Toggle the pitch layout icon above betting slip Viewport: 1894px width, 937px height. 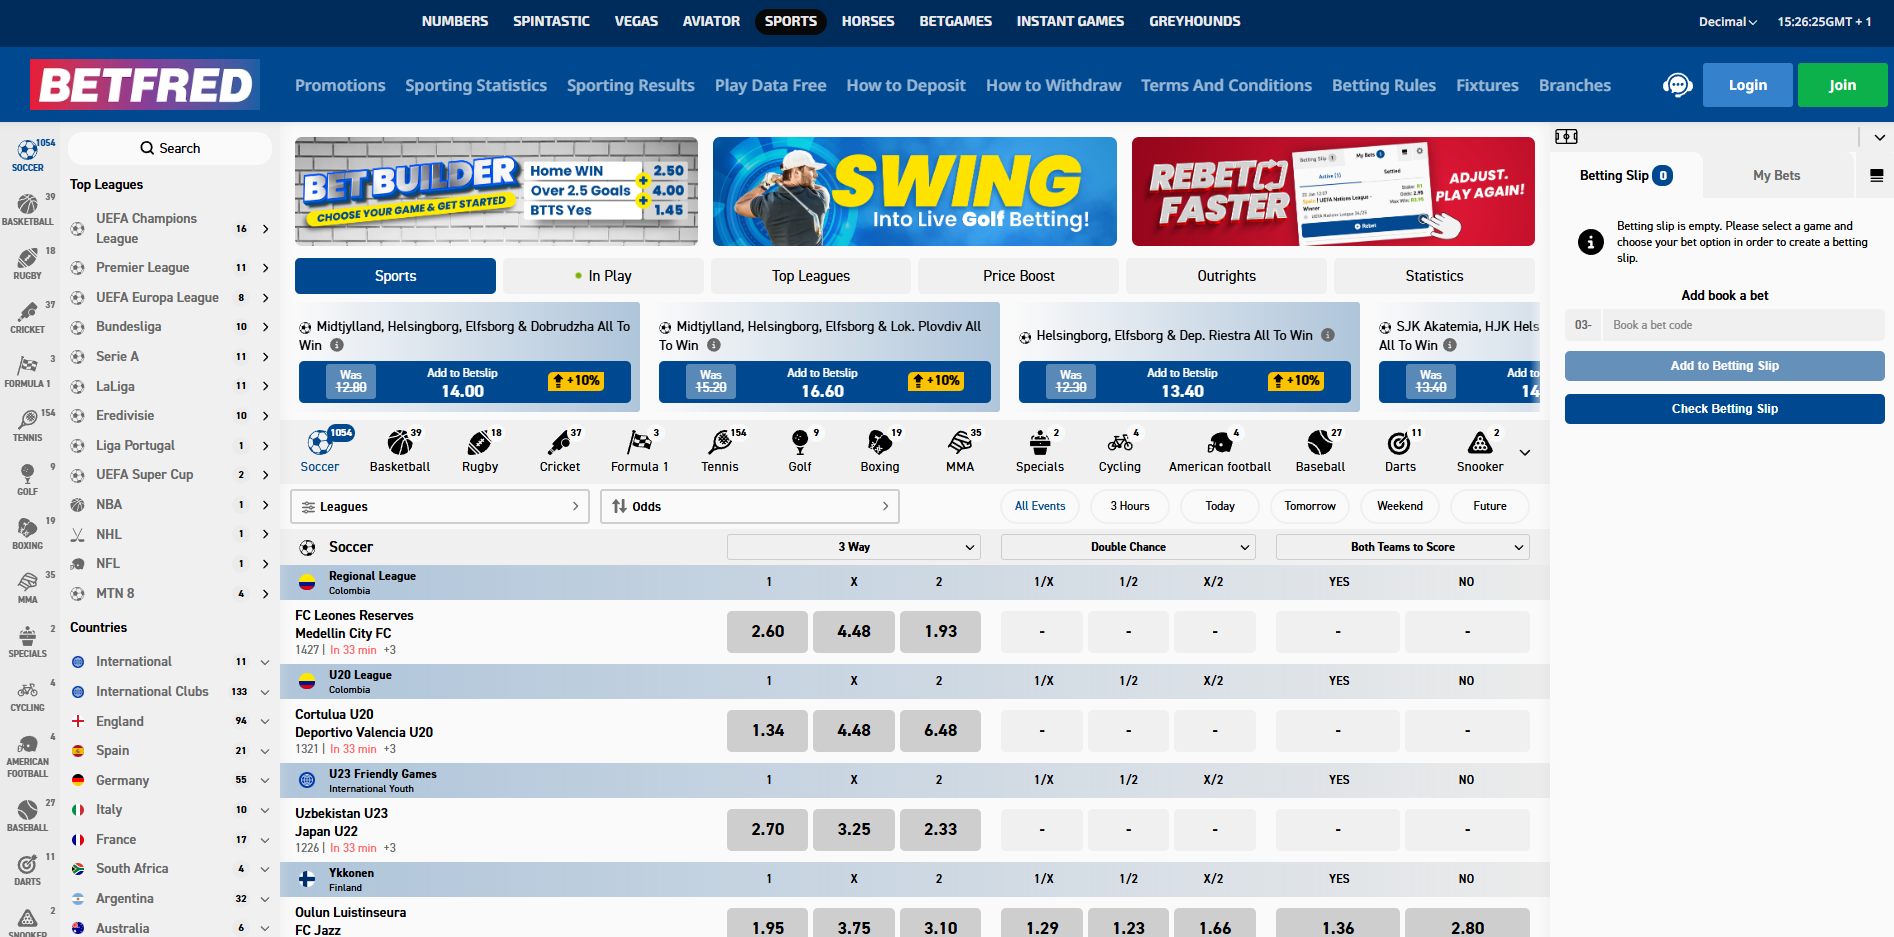pos(1566,137)
